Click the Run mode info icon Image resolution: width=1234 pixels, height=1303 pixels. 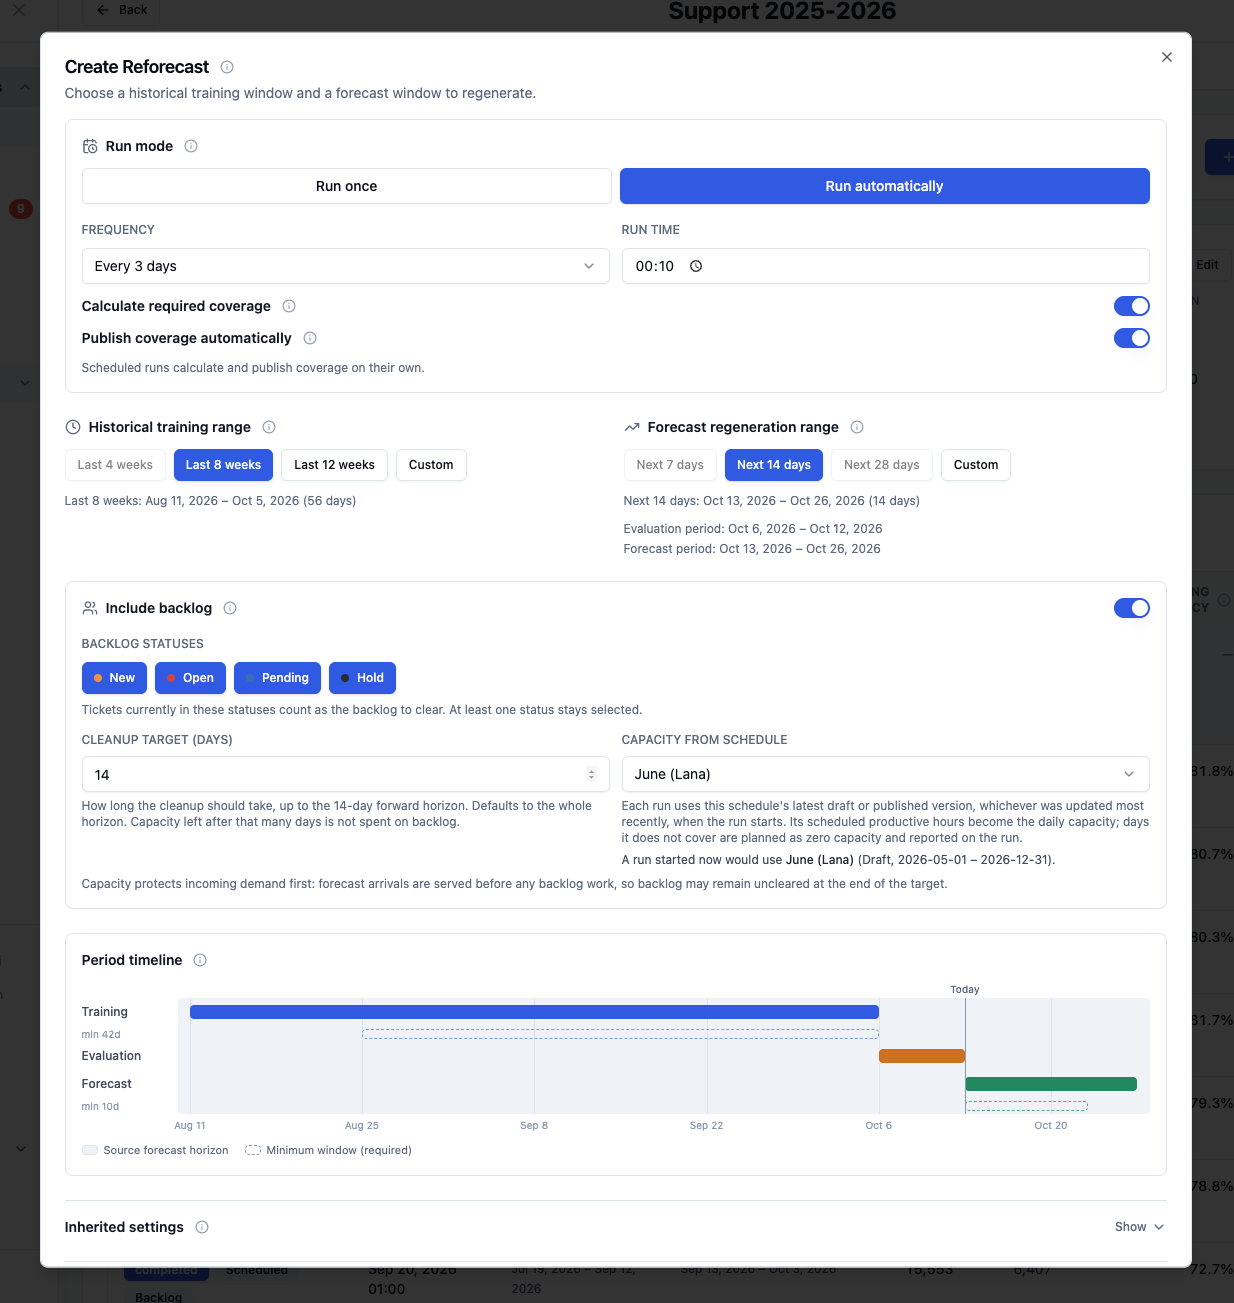pos(191,146)
